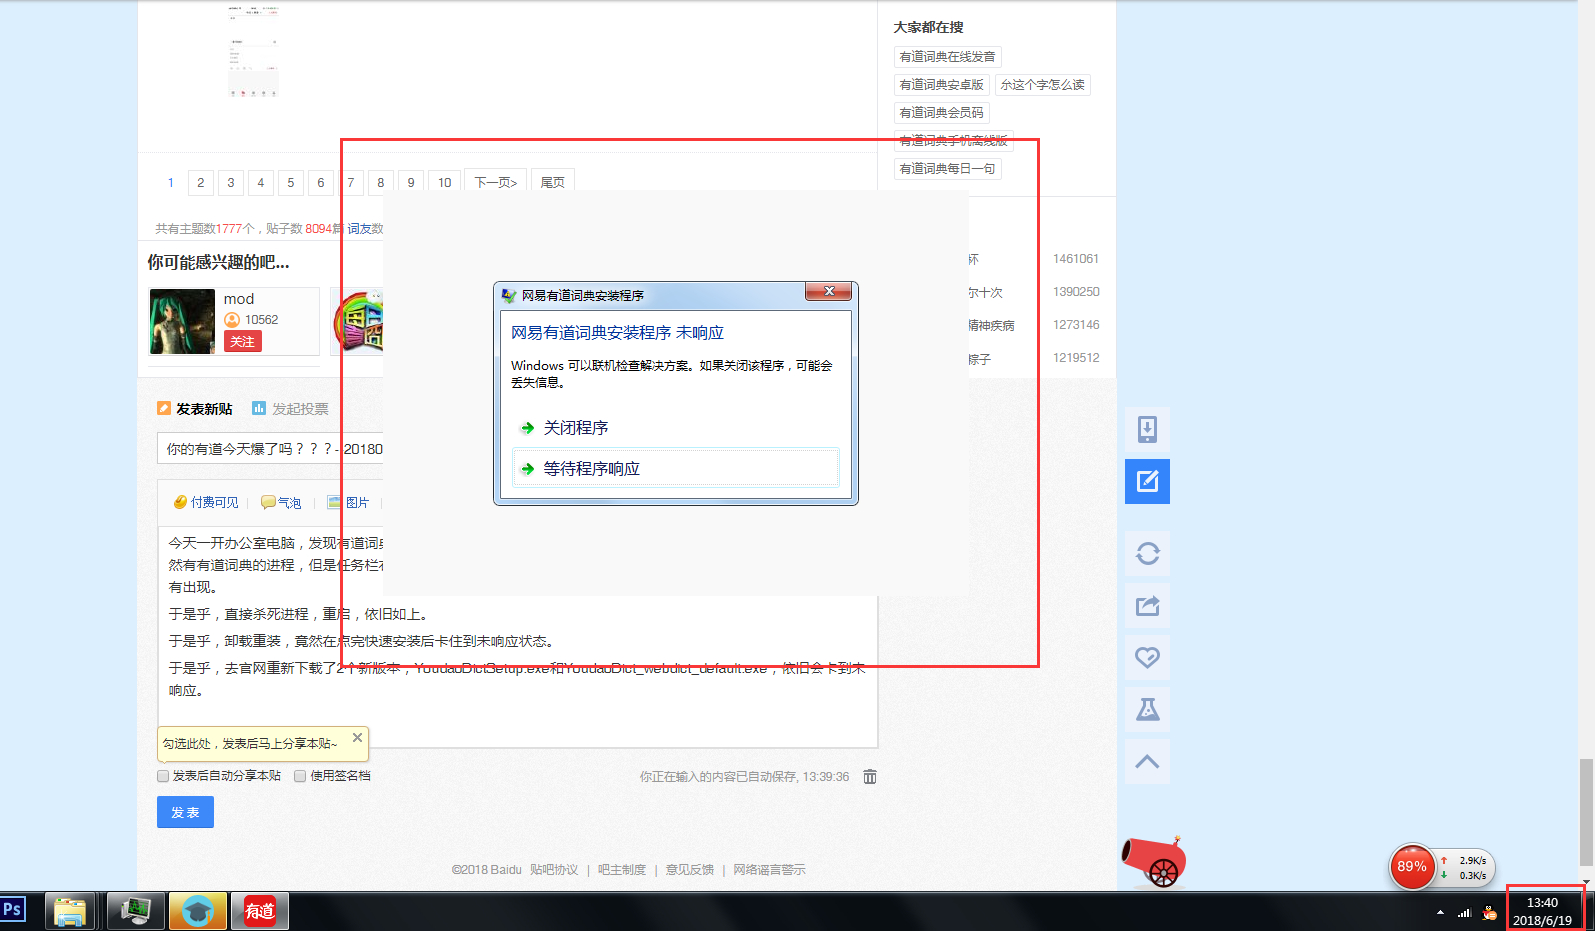The height and width of the screenshot is (931, 1595).
Task: Click the 付费可见 paid-visible option
Action: tap(206, 503)
